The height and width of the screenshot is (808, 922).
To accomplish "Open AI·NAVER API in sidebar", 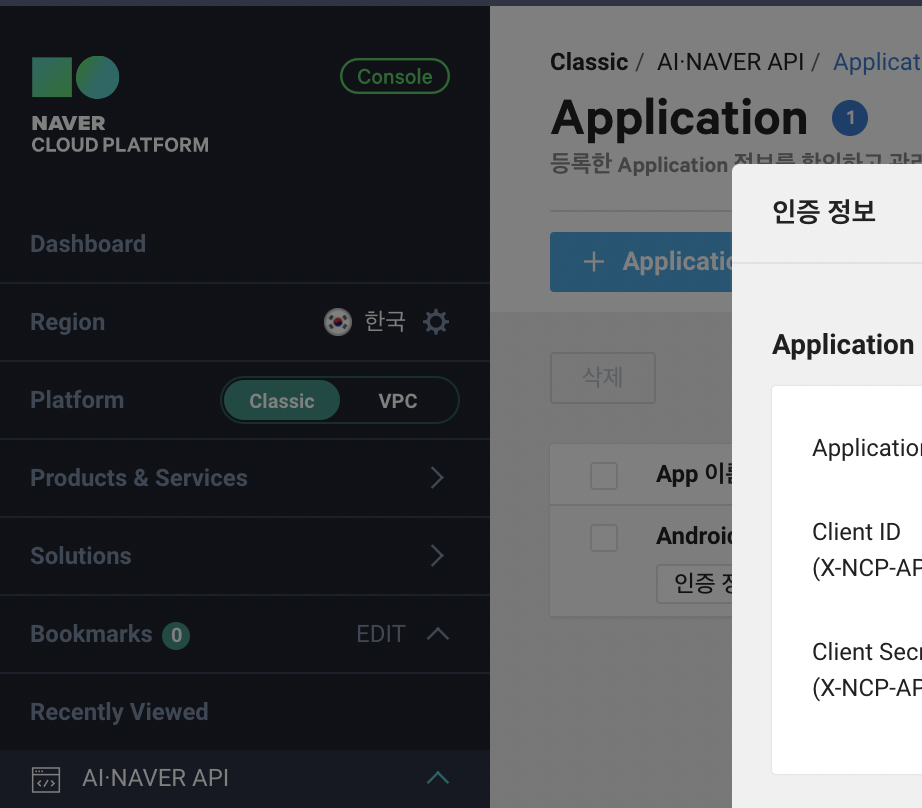I will [245, 779].
